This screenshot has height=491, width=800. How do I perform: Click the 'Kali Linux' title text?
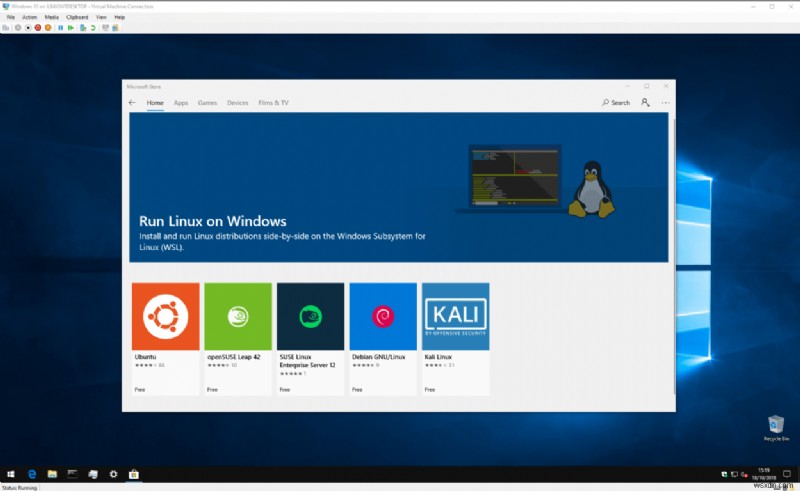point(438,357)
